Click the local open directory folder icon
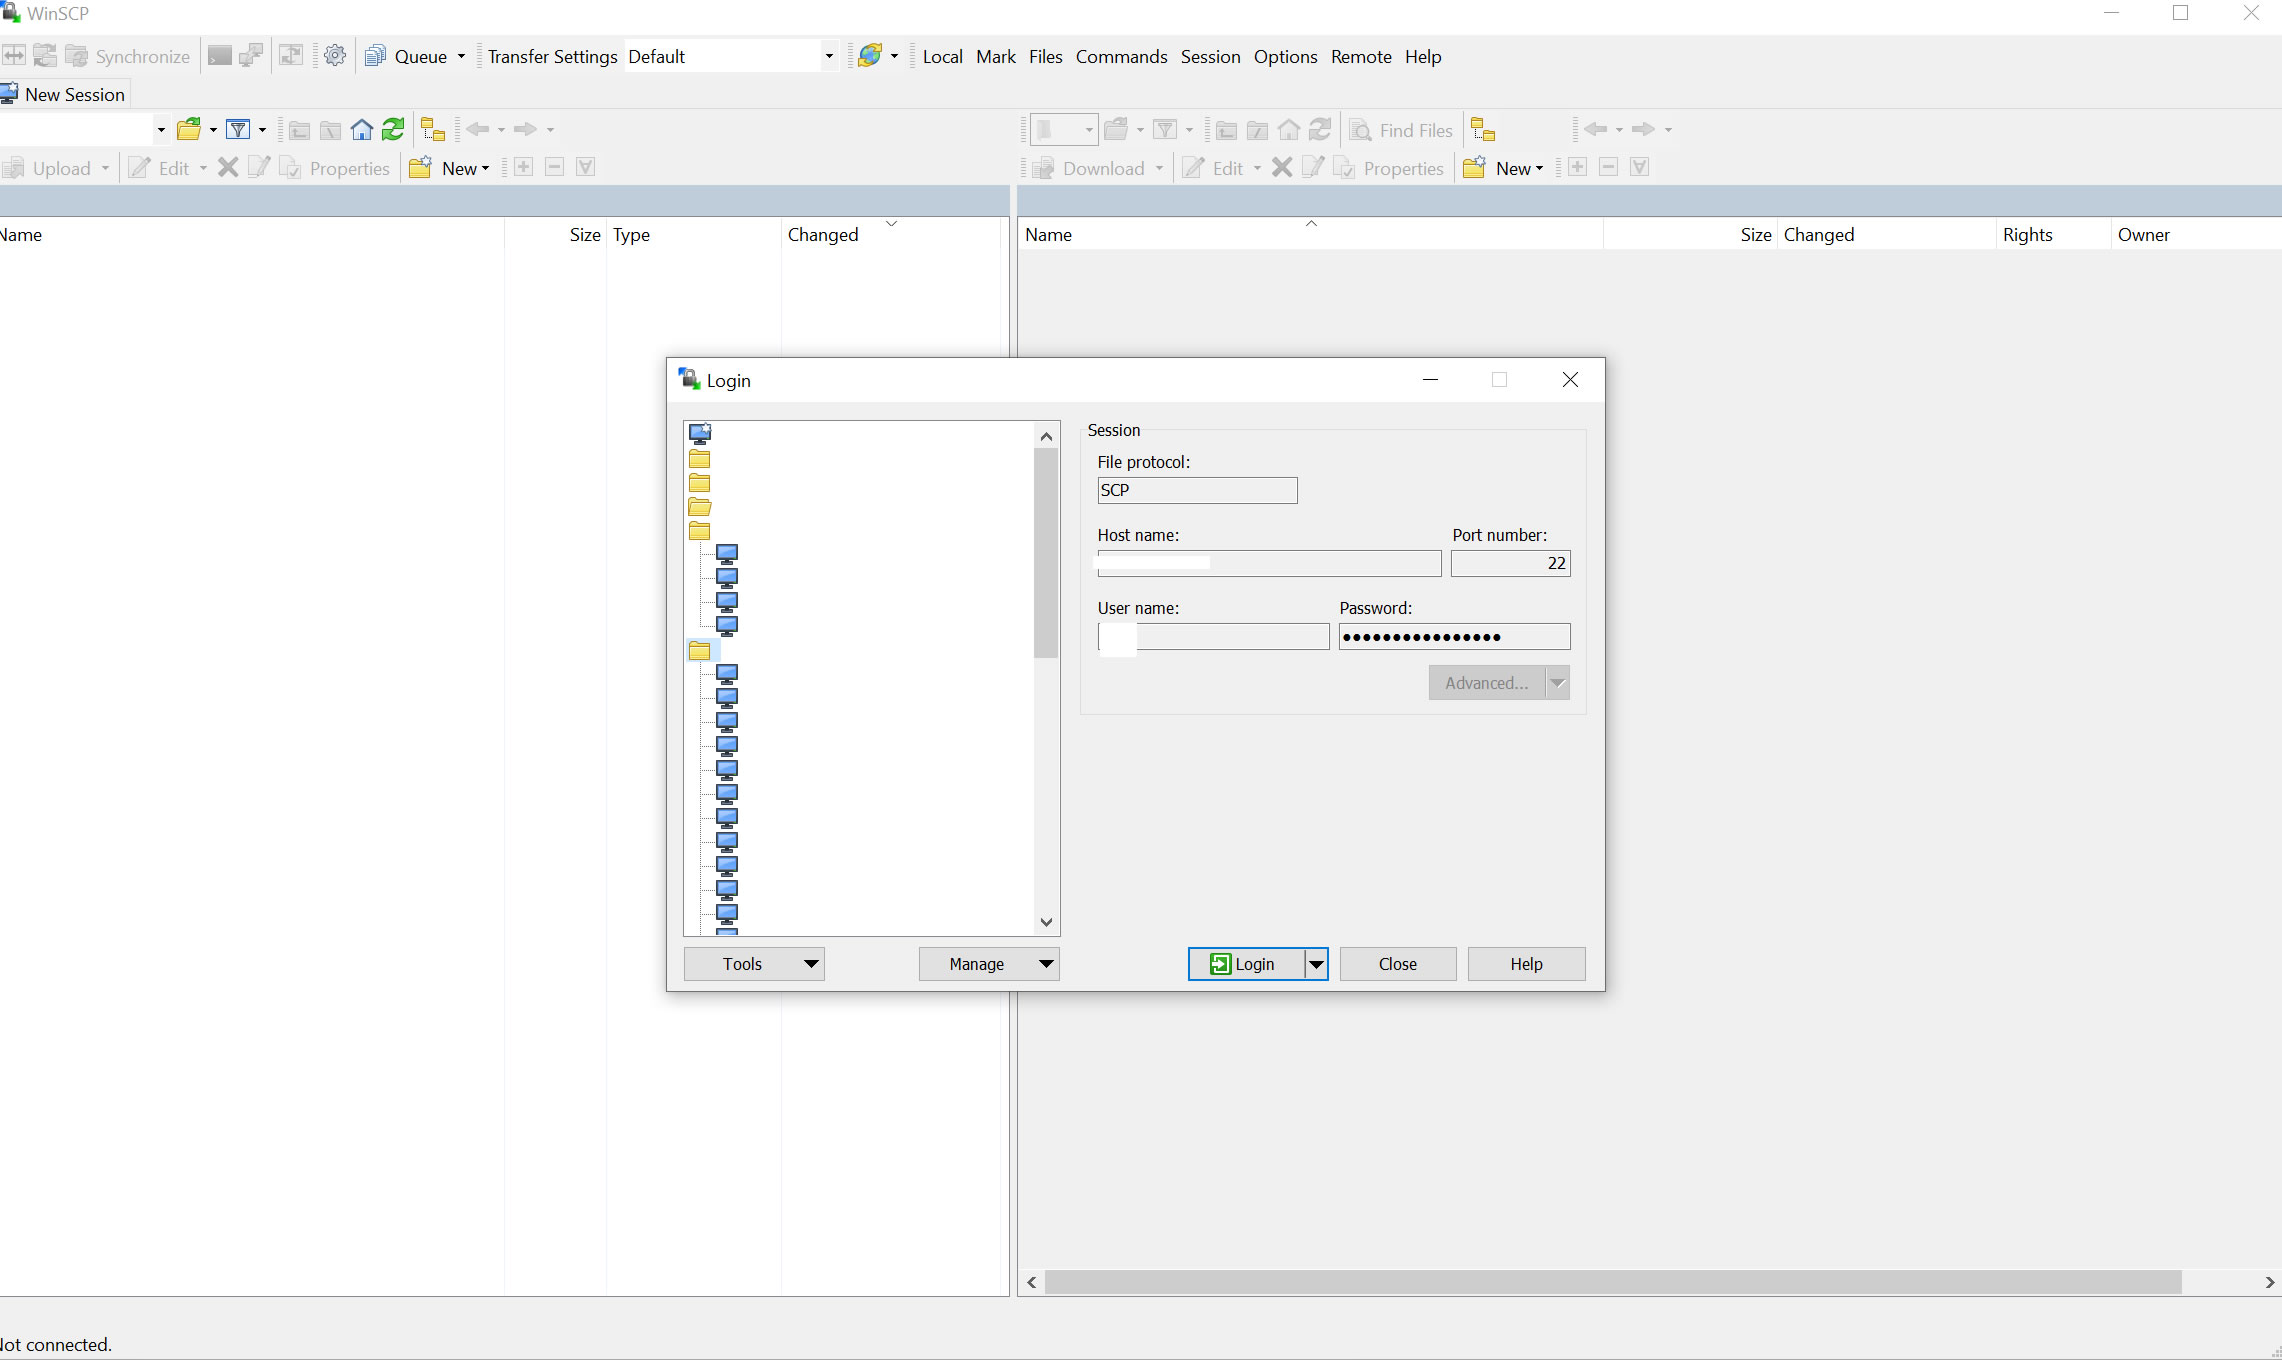2282x1360 pixels. coord(189,130)
